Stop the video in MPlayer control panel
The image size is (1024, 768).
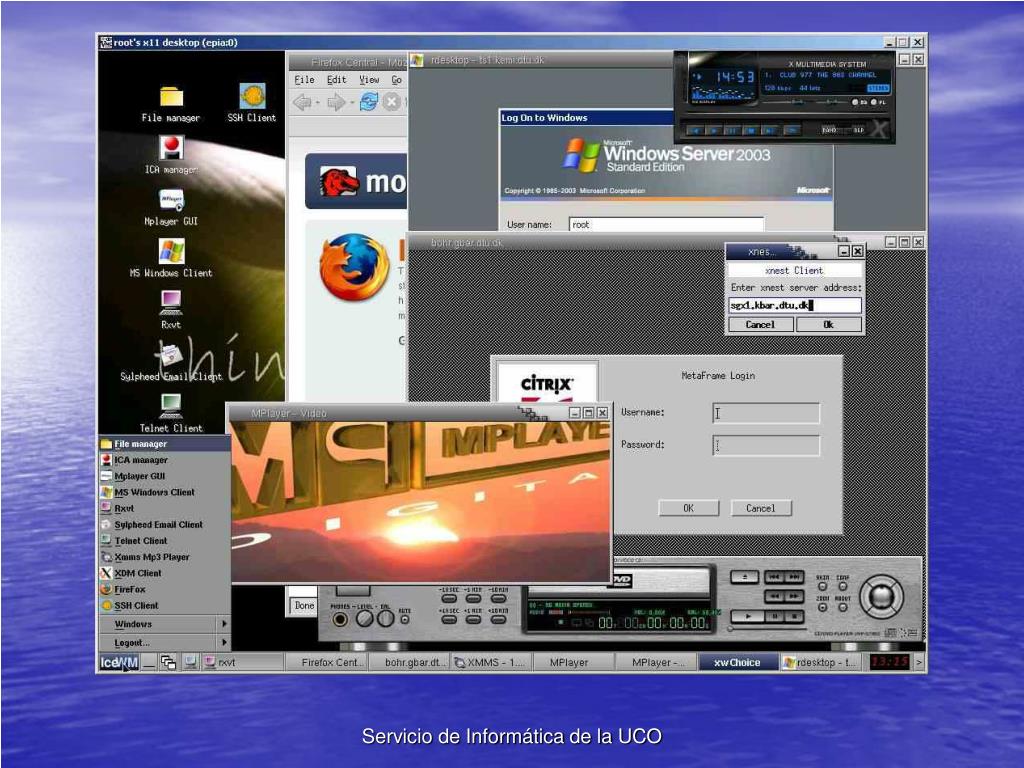click(x=794, y=616)
